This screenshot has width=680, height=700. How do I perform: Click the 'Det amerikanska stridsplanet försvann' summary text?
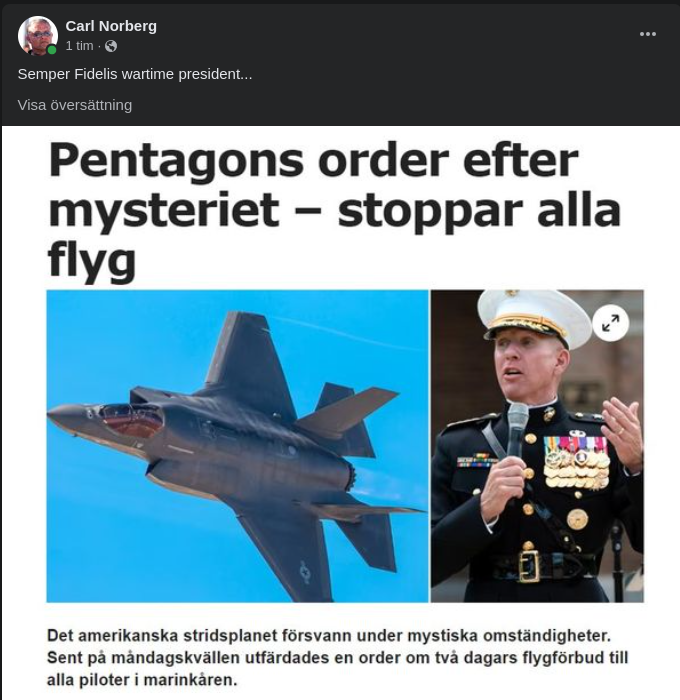[x=338, y=658]
